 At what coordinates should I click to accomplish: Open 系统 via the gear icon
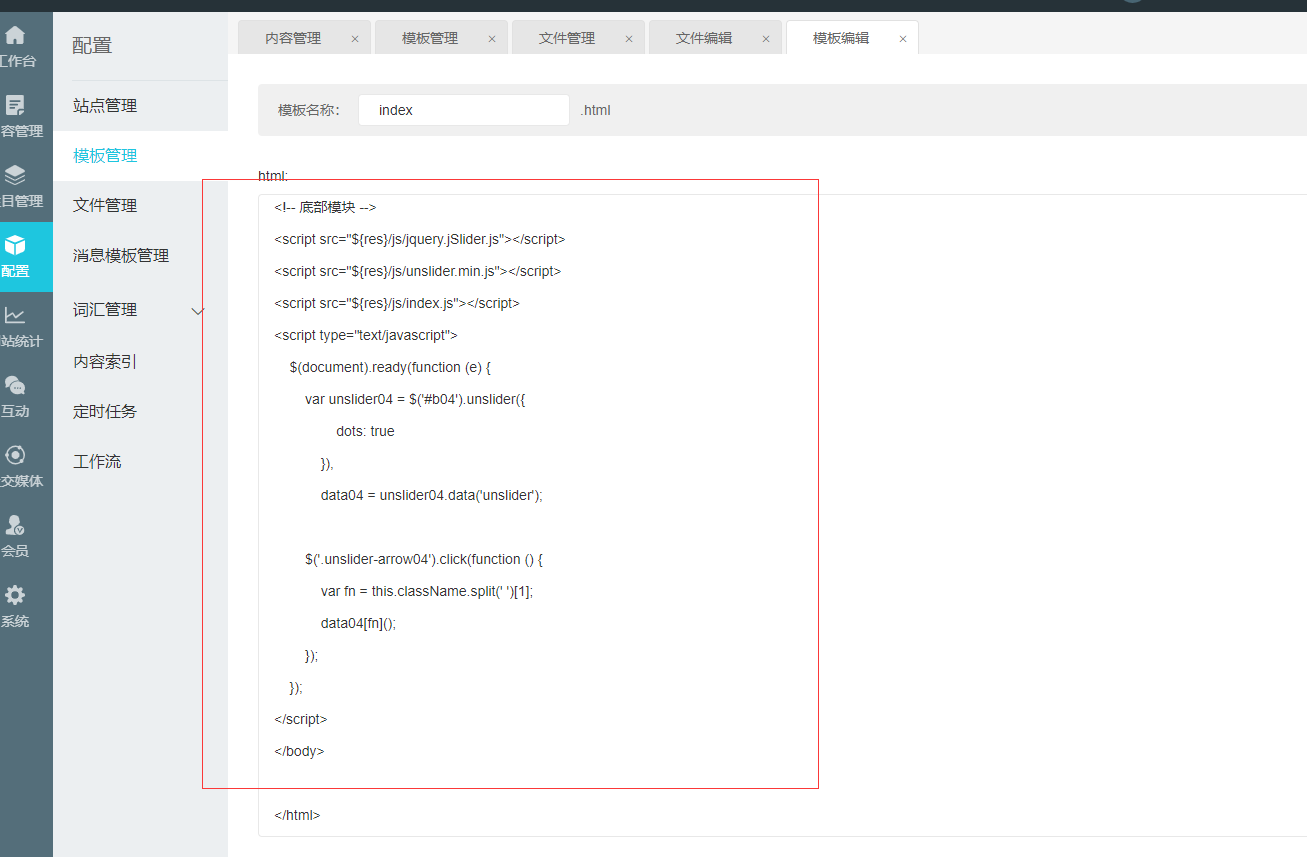click(x=15, y=596)
